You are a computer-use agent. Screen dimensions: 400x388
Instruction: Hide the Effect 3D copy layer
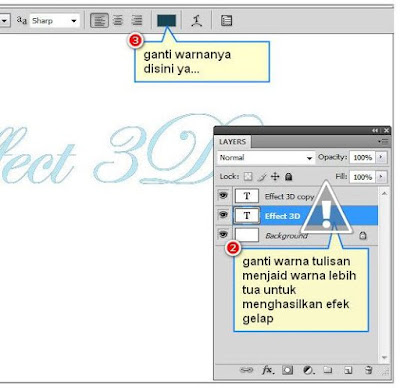[x=223, y=195]
